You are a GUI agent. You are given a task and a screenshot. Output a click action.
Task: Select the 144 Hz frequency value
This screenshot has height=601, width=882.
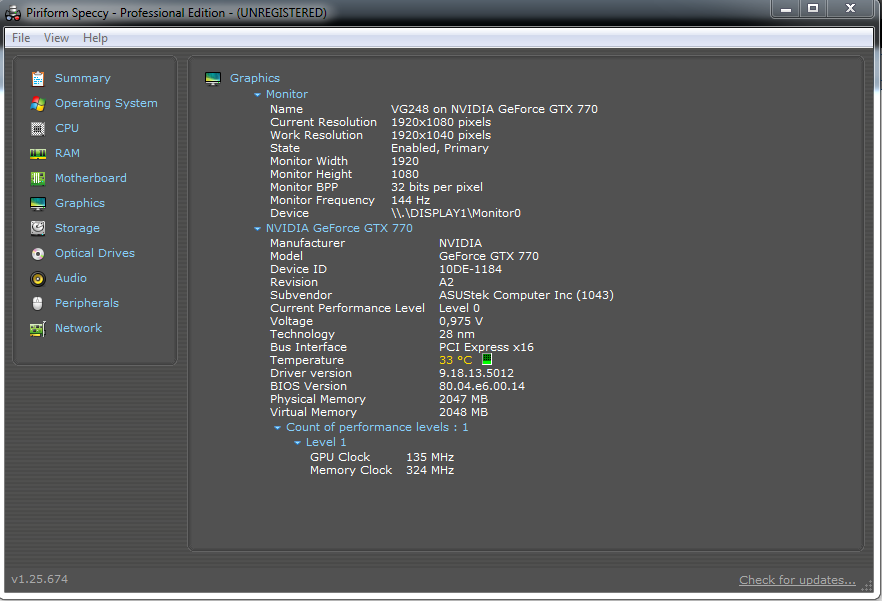[410, 200]
